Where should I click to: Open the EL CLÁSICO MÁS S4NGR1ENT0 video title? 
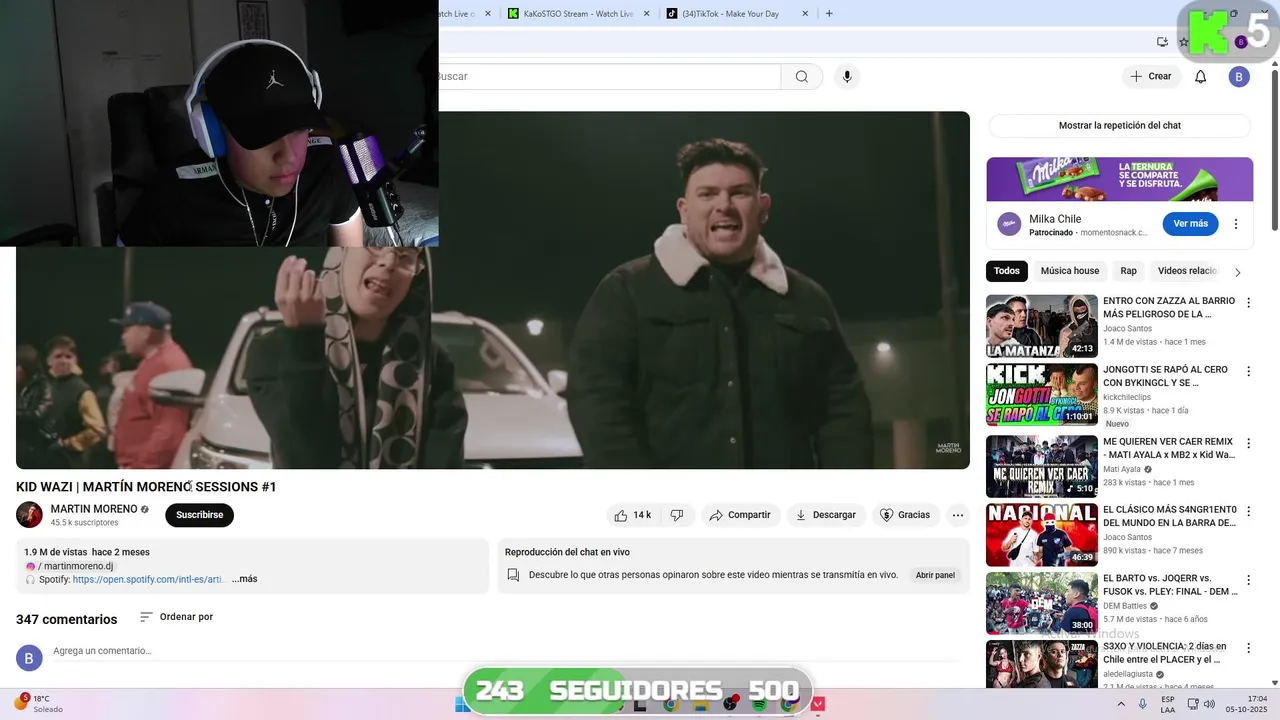(x=1169, y=516)
